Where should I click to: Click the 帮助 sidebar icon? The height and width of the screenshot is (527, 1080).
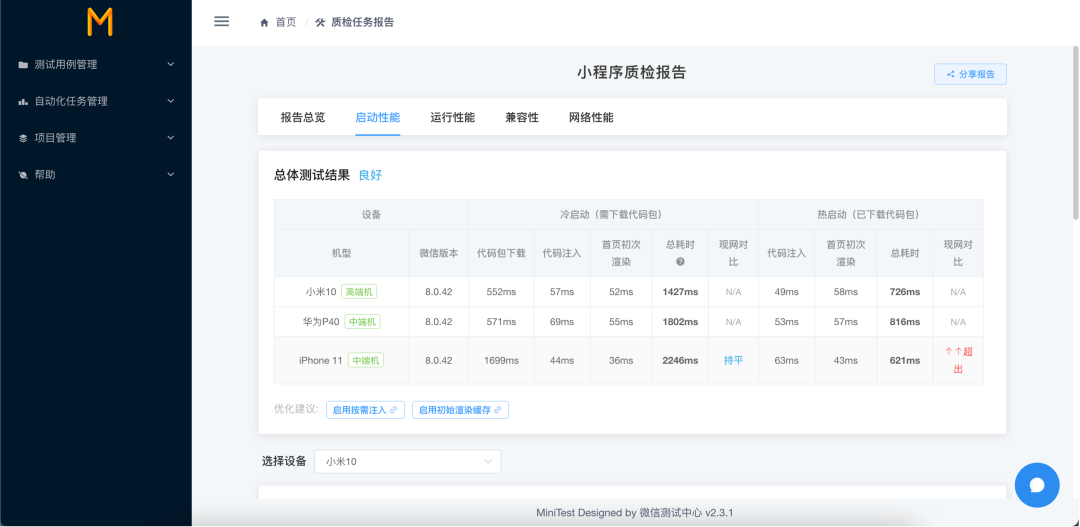point(23,175)
